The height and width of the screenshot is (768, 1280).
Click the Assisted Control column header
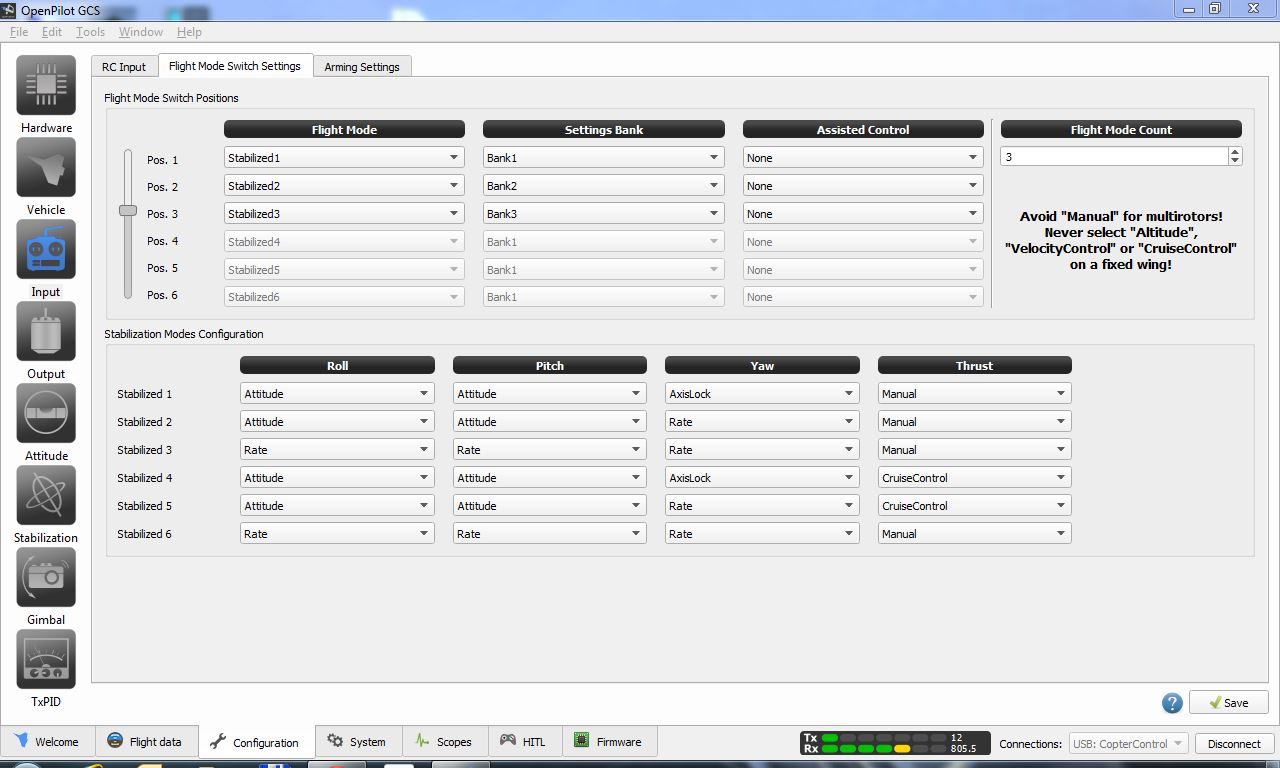pyautogui.click(x=863, y=129)
